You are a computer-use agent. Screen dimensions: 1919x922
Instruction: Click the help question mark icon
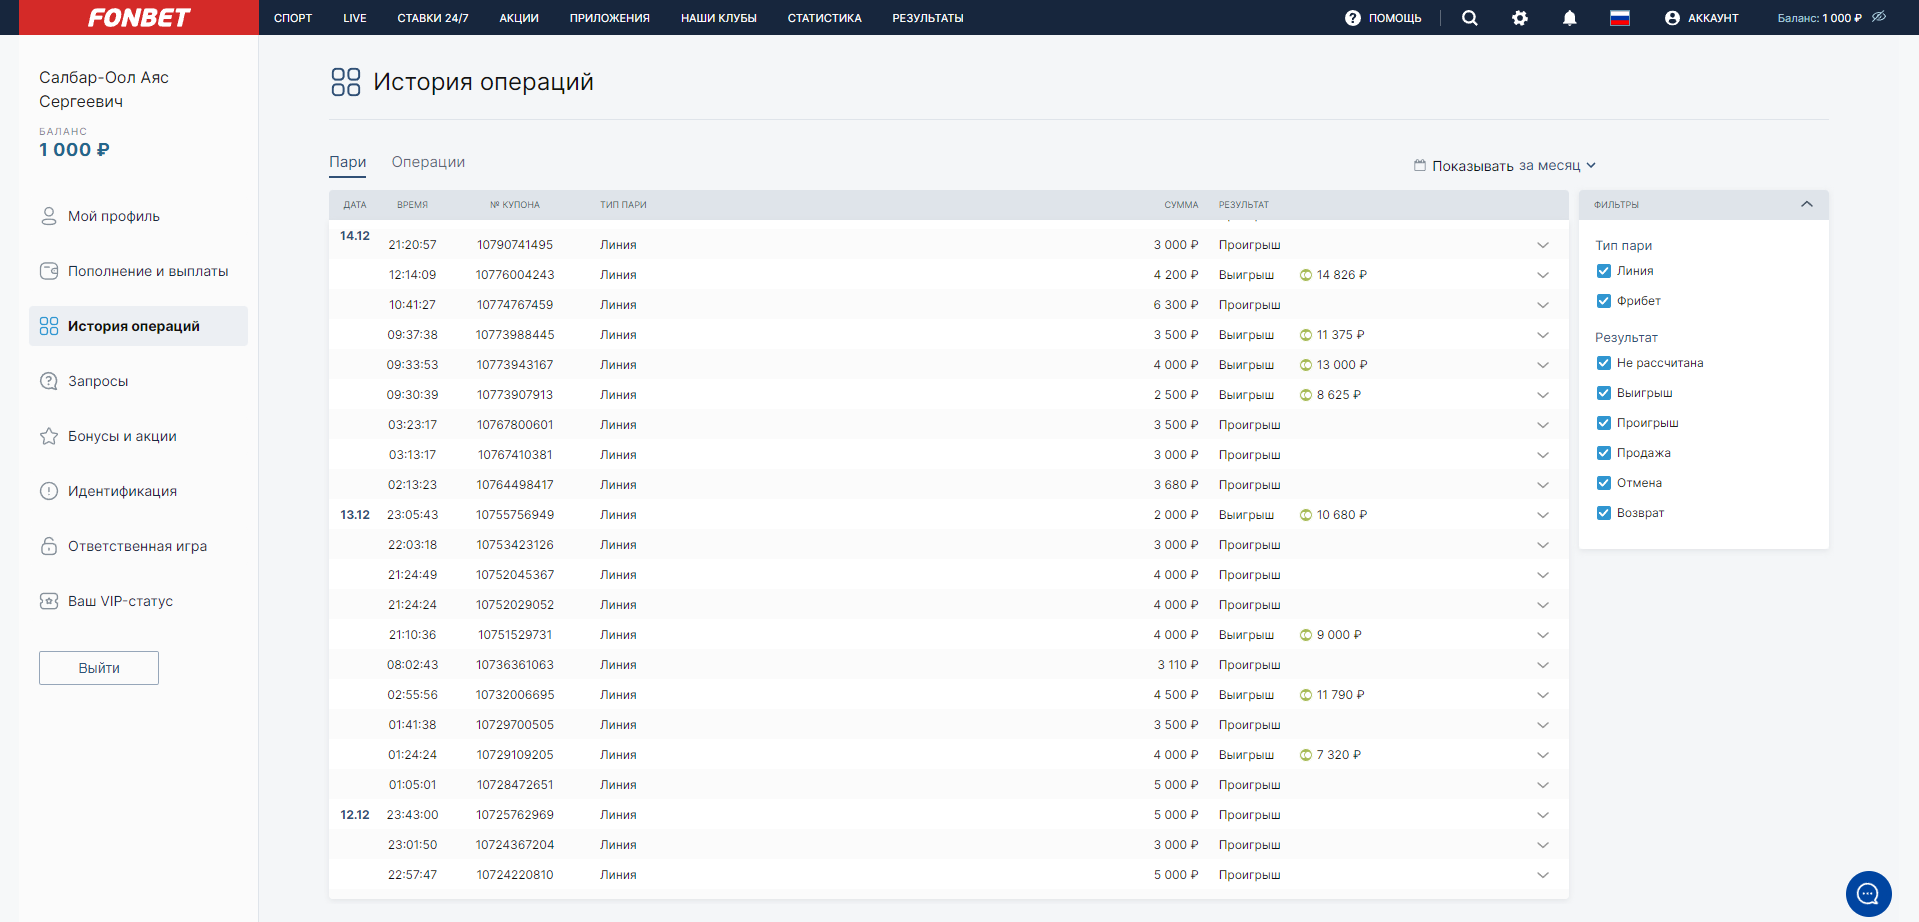1353,18
